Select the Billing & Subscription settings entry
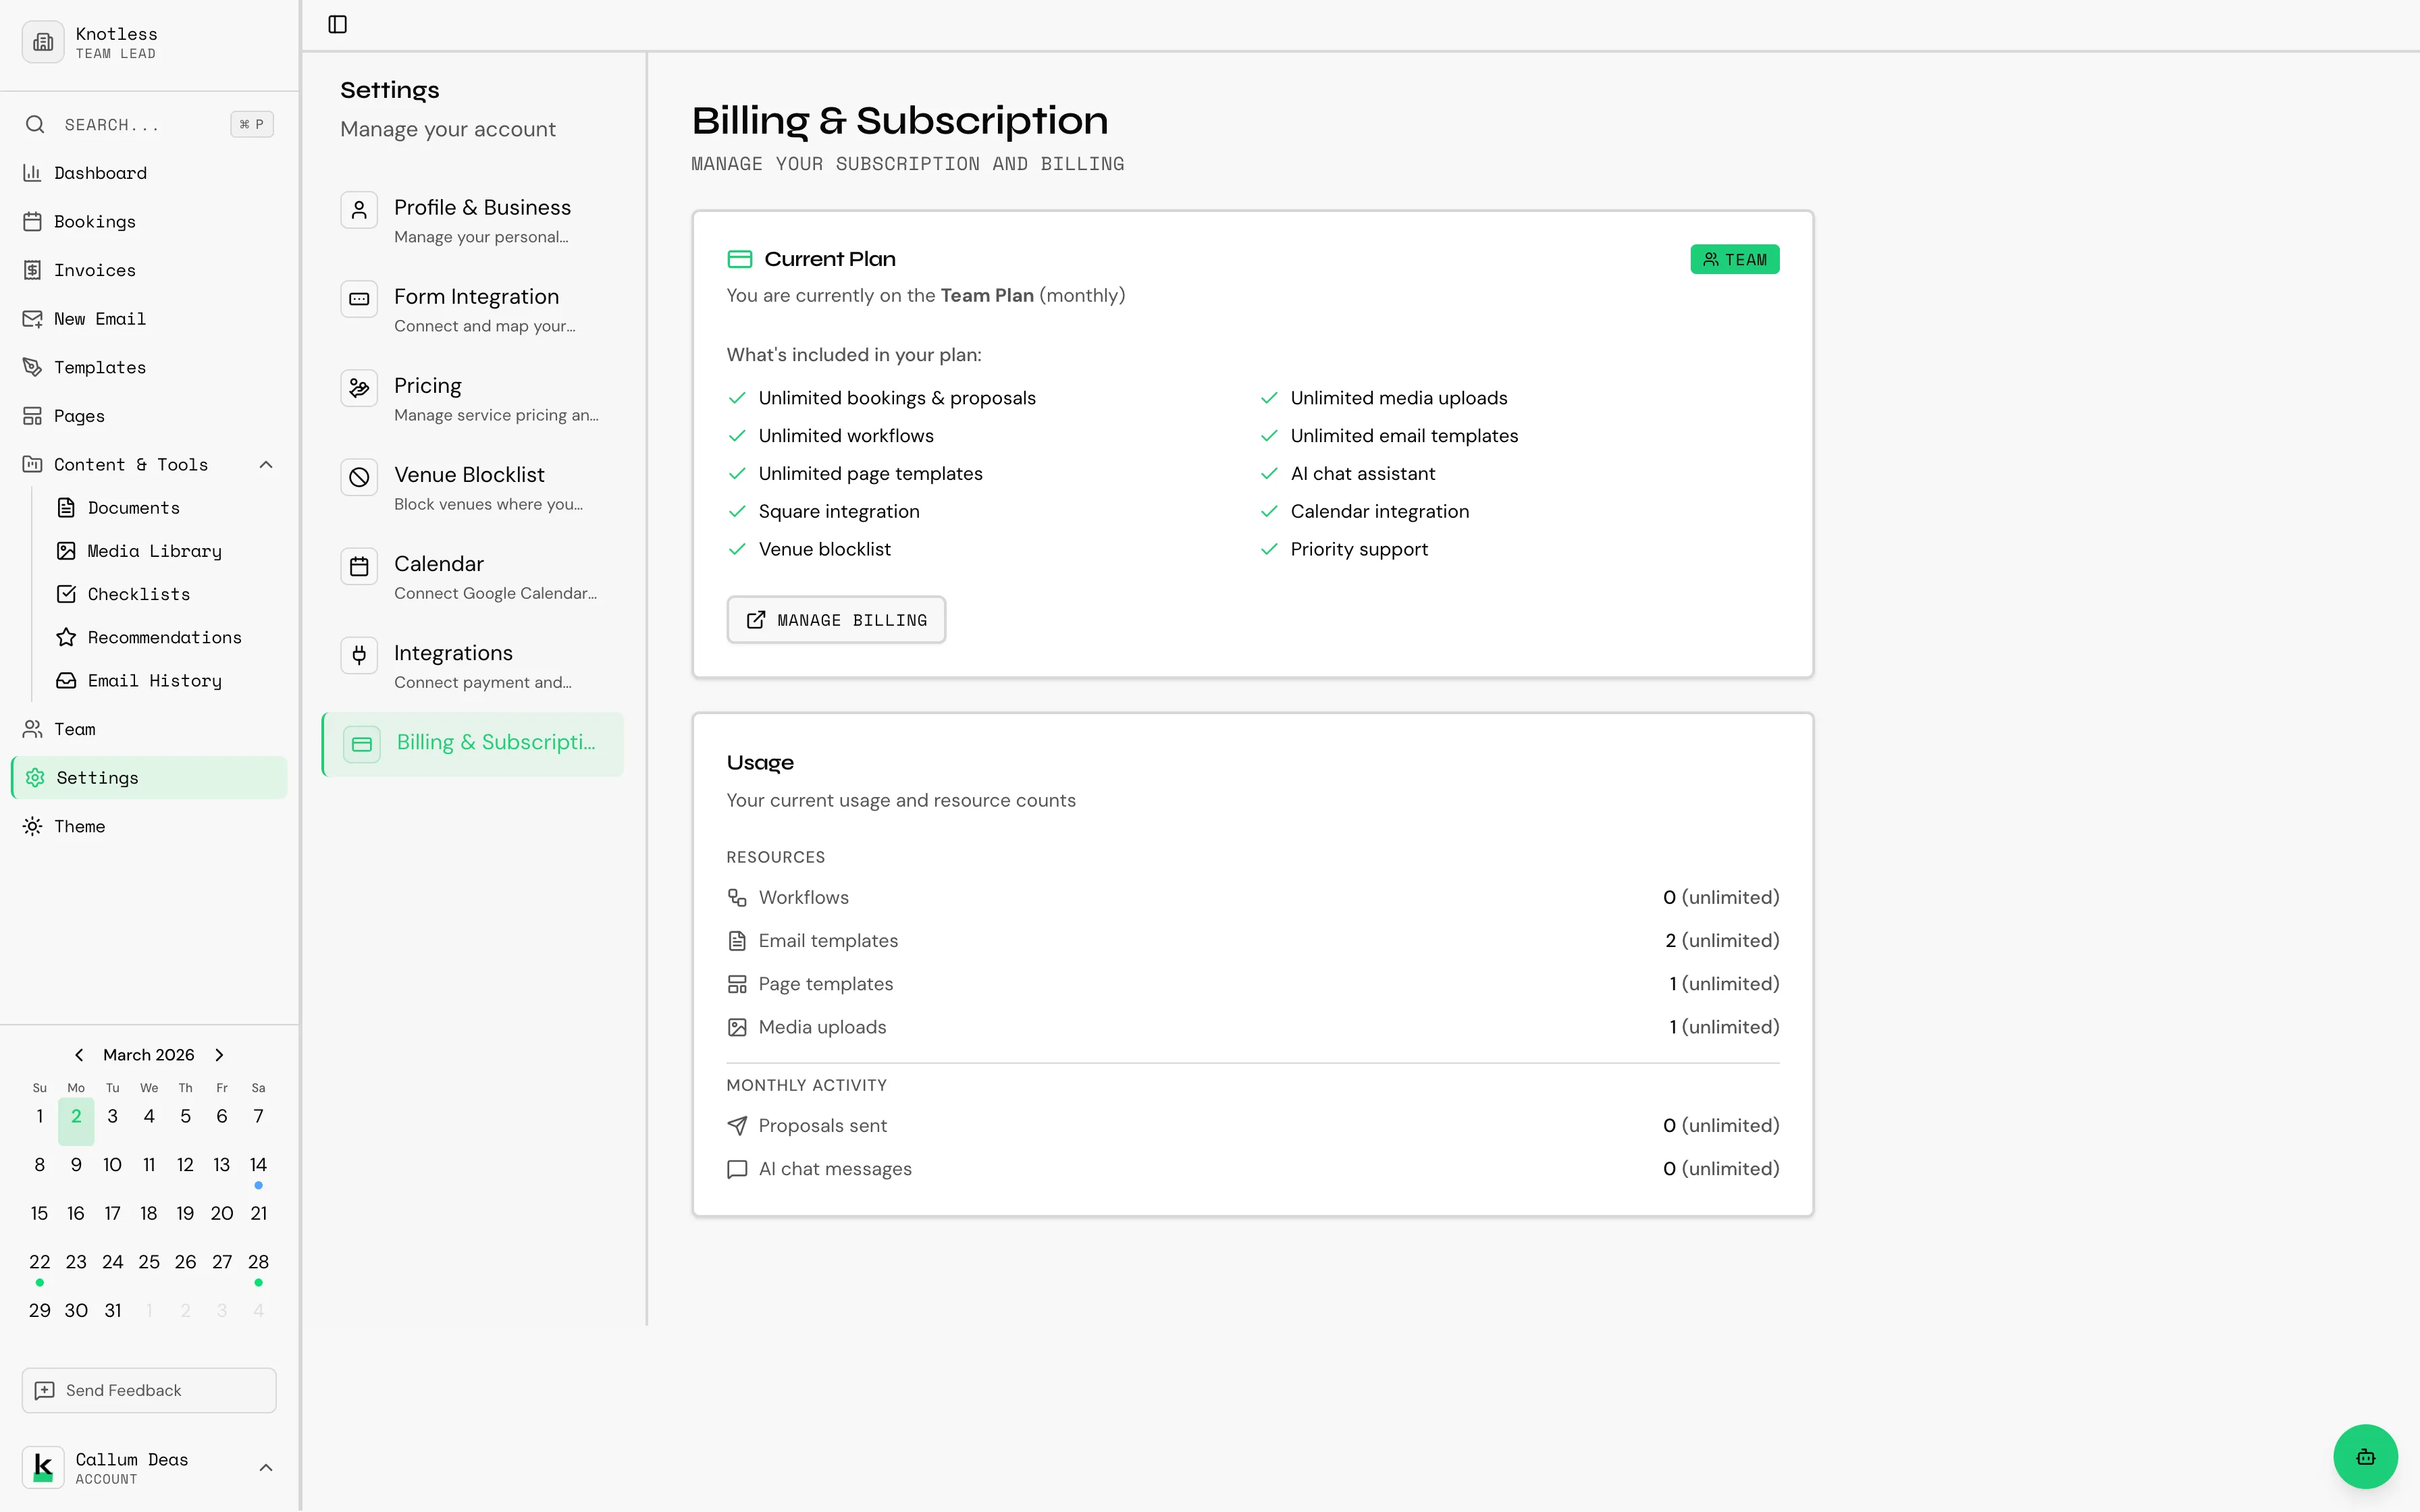 (472, 743)
